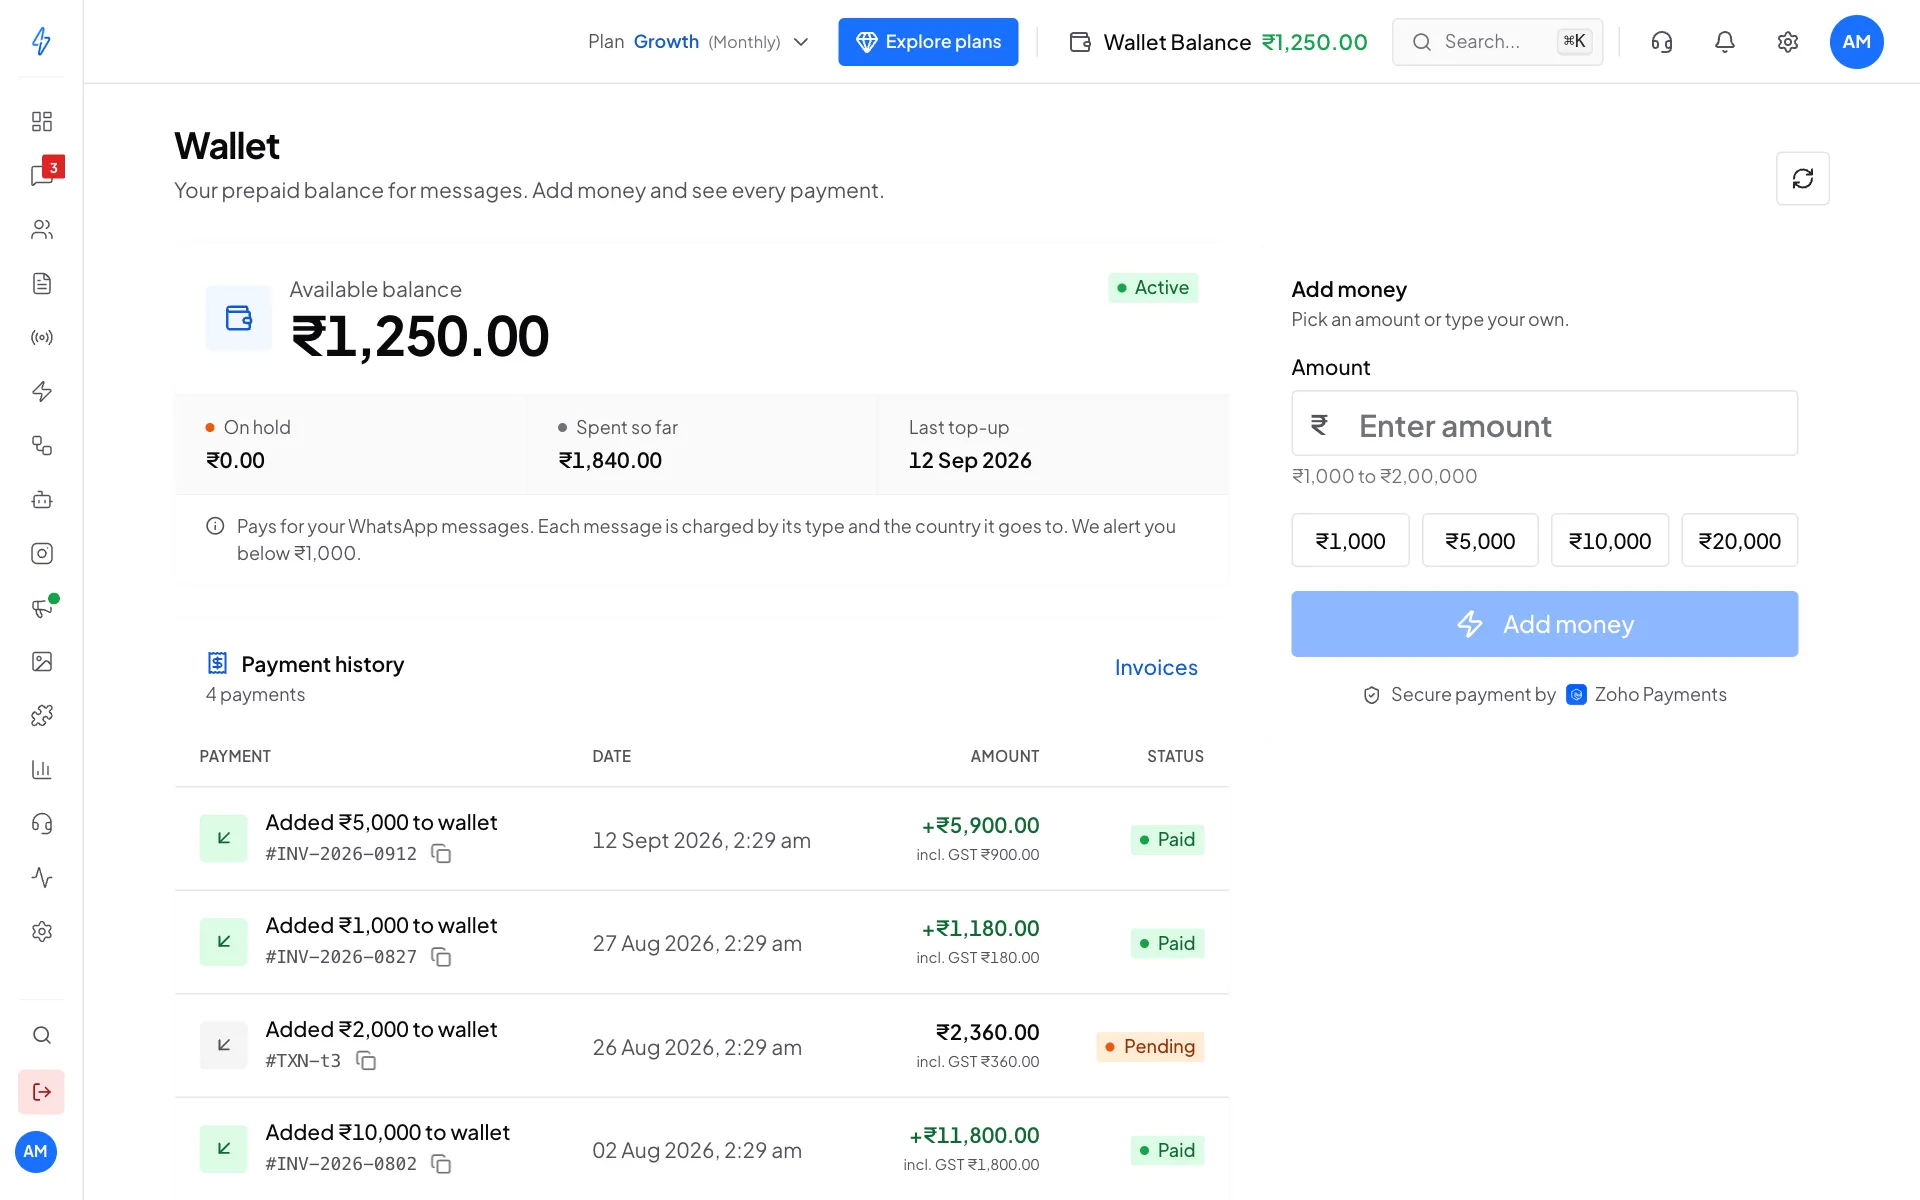Copy invoice number #INV-2026-0827
Viewport: 1920px width, 1200px height.
click(441, 957)
